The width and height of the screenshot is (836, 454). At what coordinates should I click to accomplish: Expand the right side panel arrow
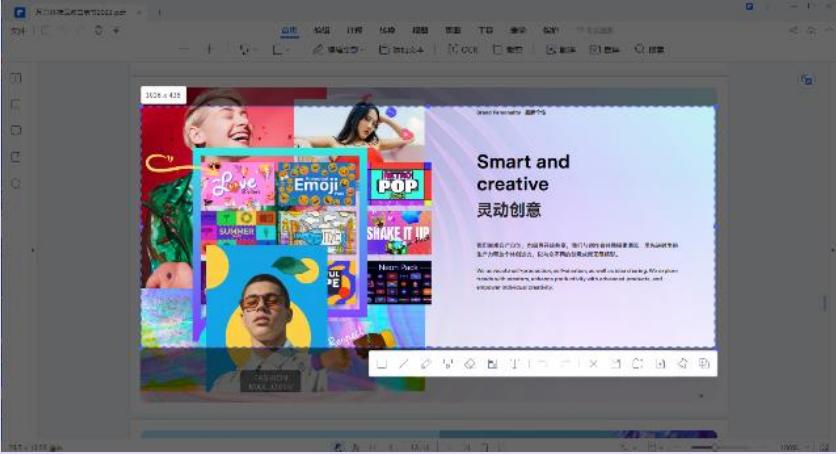[832, 250]
